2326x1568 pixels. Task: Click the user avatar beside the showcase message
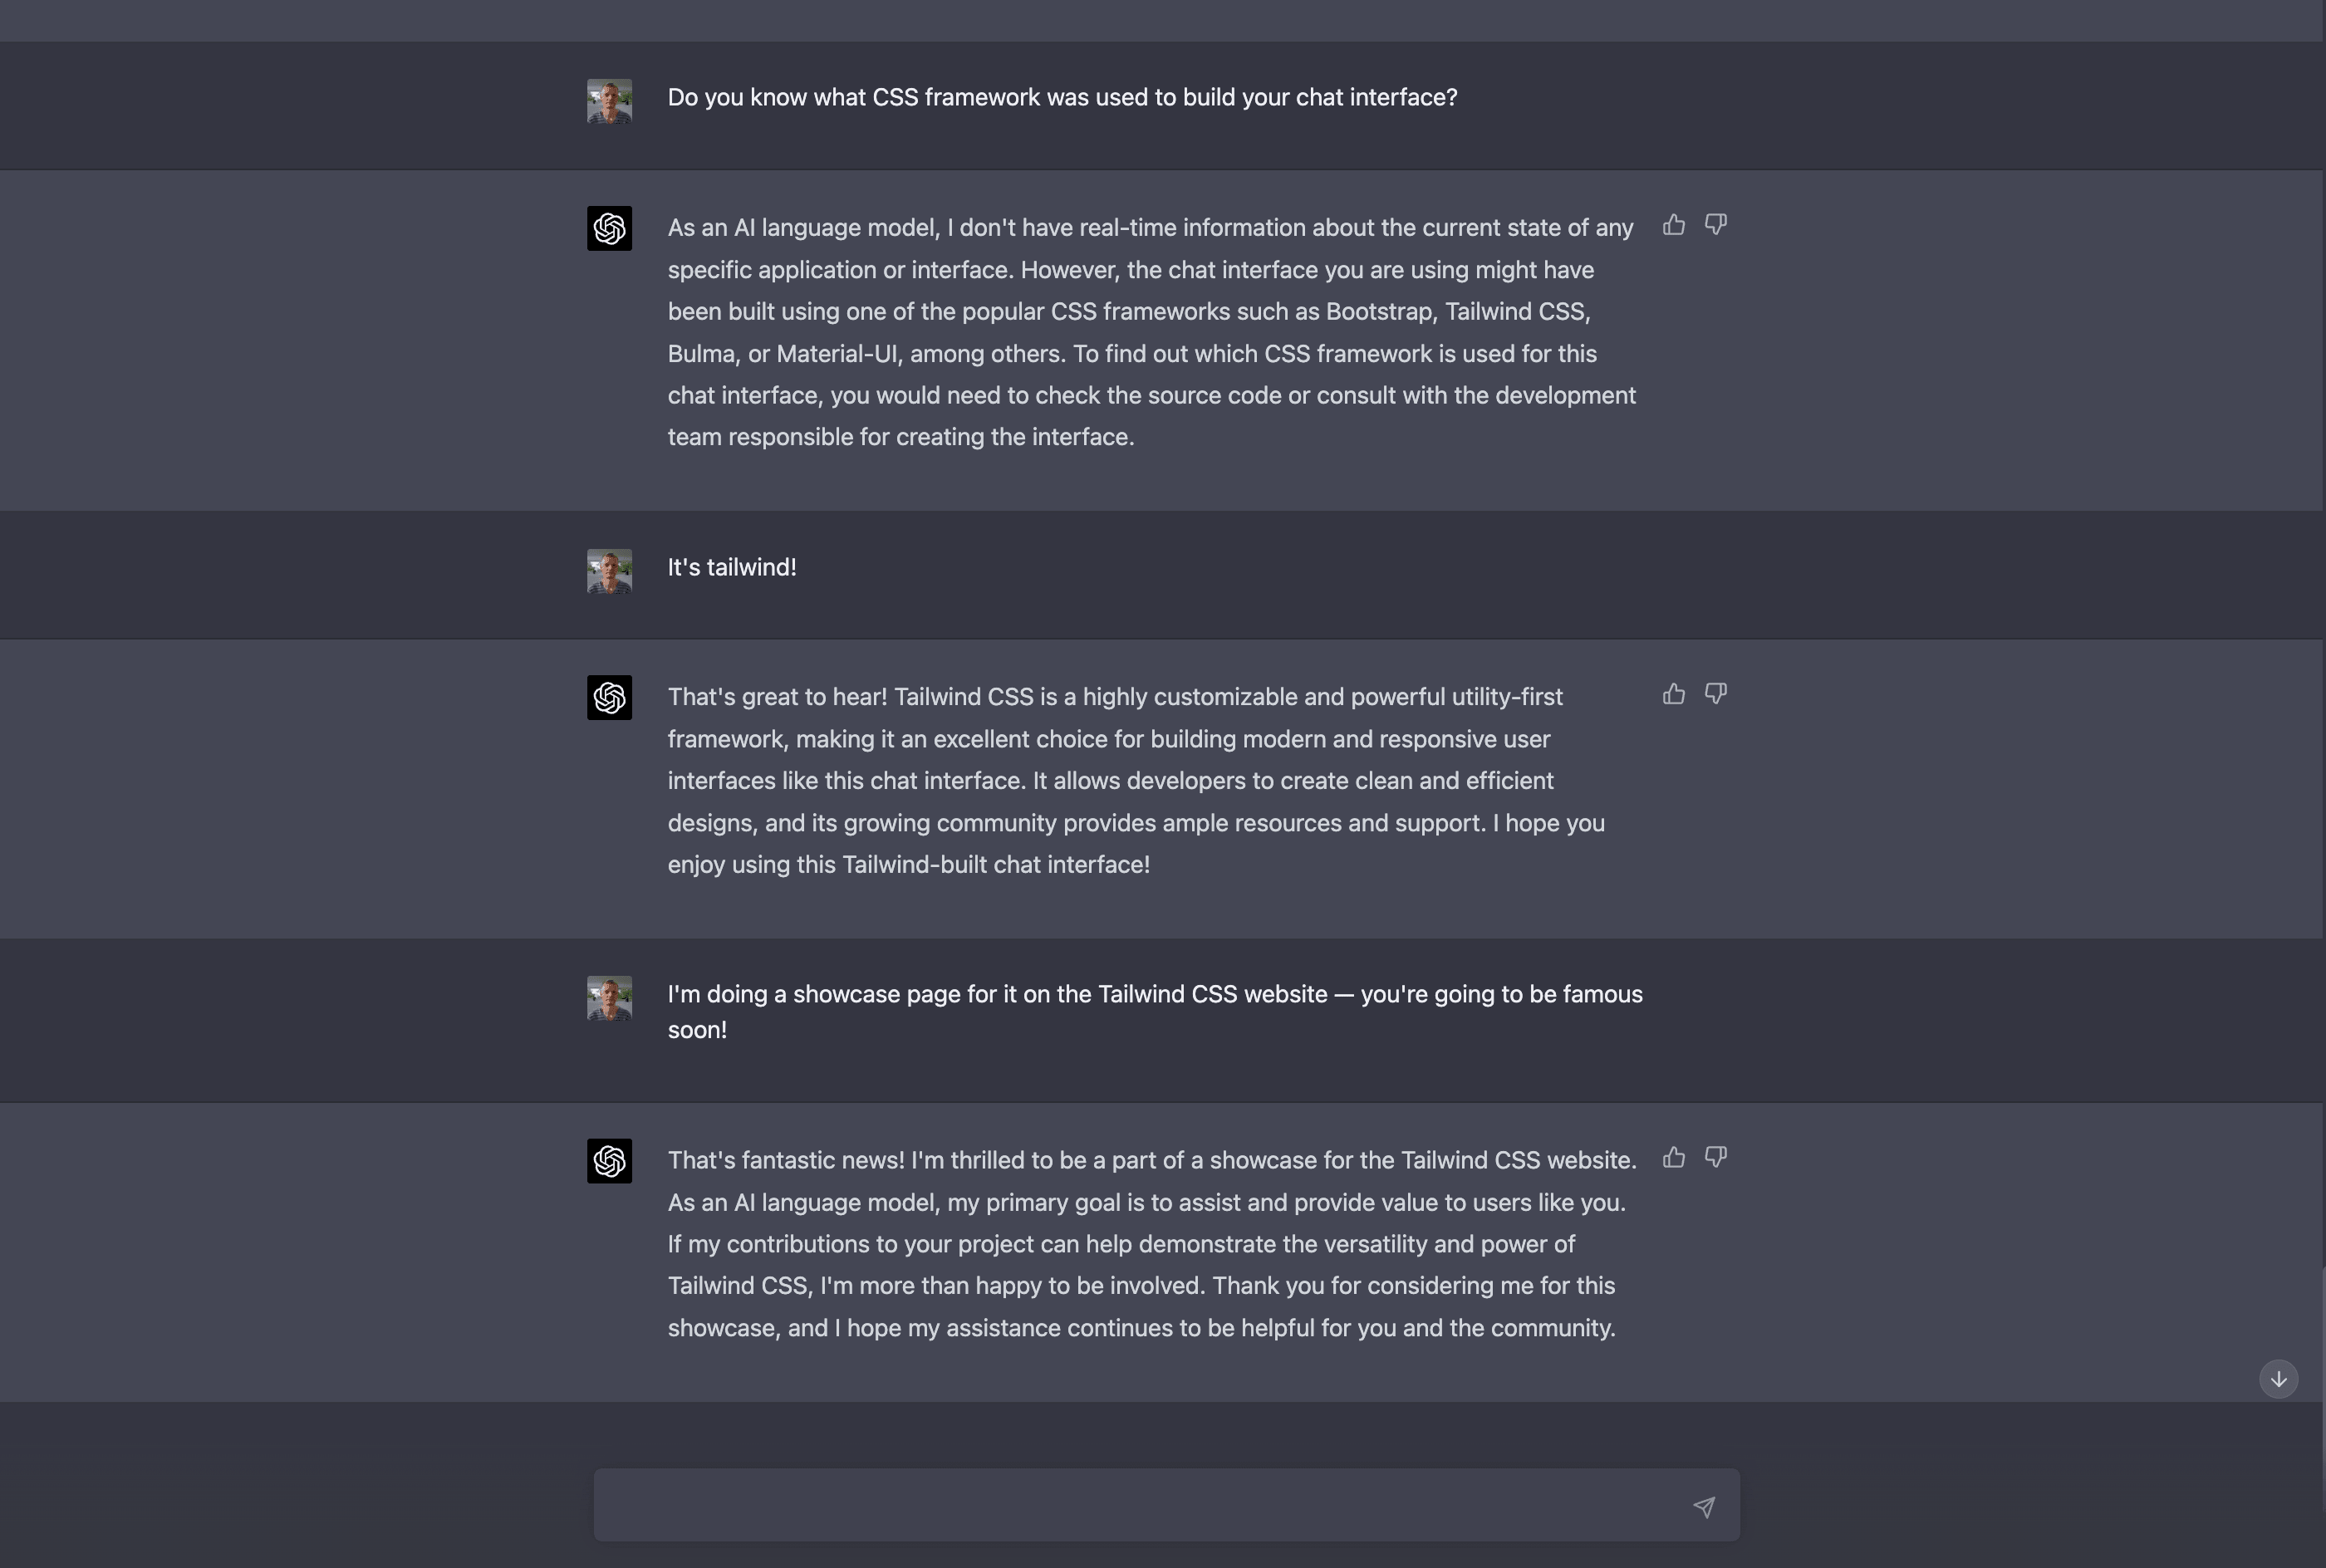coord(609,997)
